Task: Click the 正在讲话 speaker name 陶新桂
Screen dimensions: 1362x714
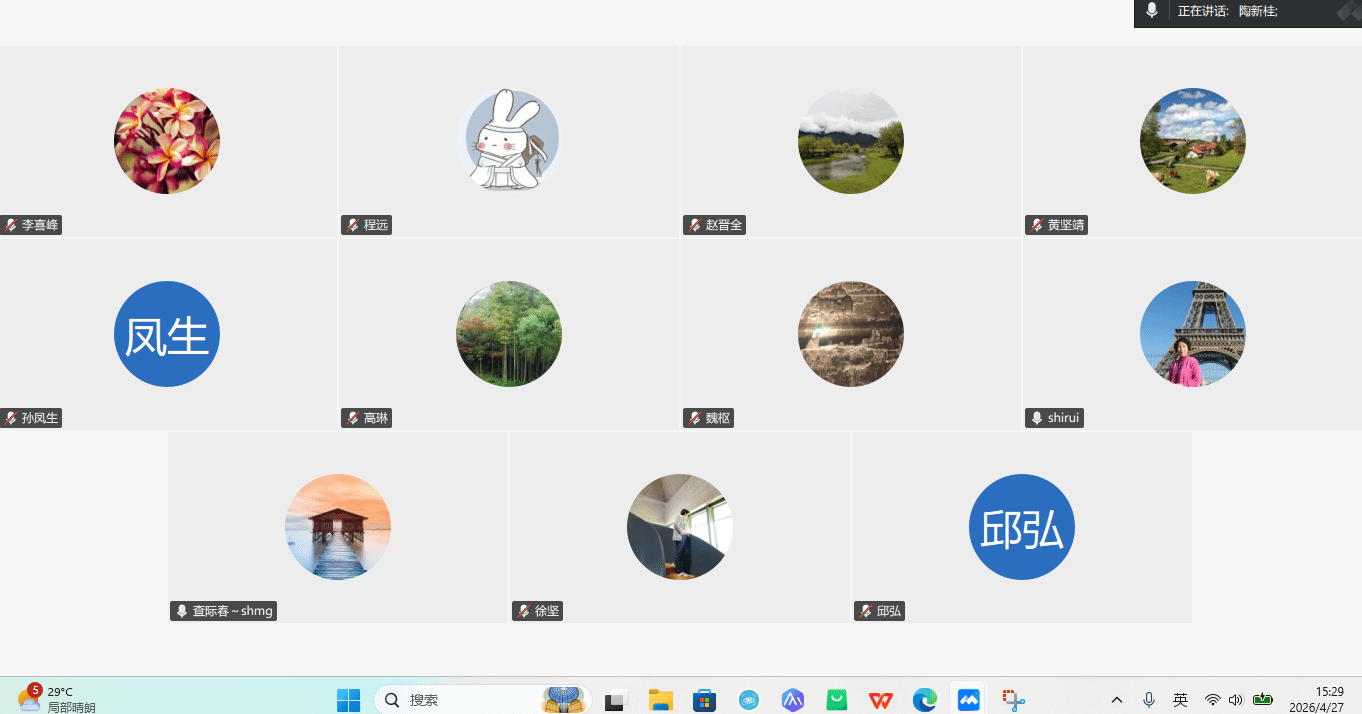Action: click(1257, 12)
